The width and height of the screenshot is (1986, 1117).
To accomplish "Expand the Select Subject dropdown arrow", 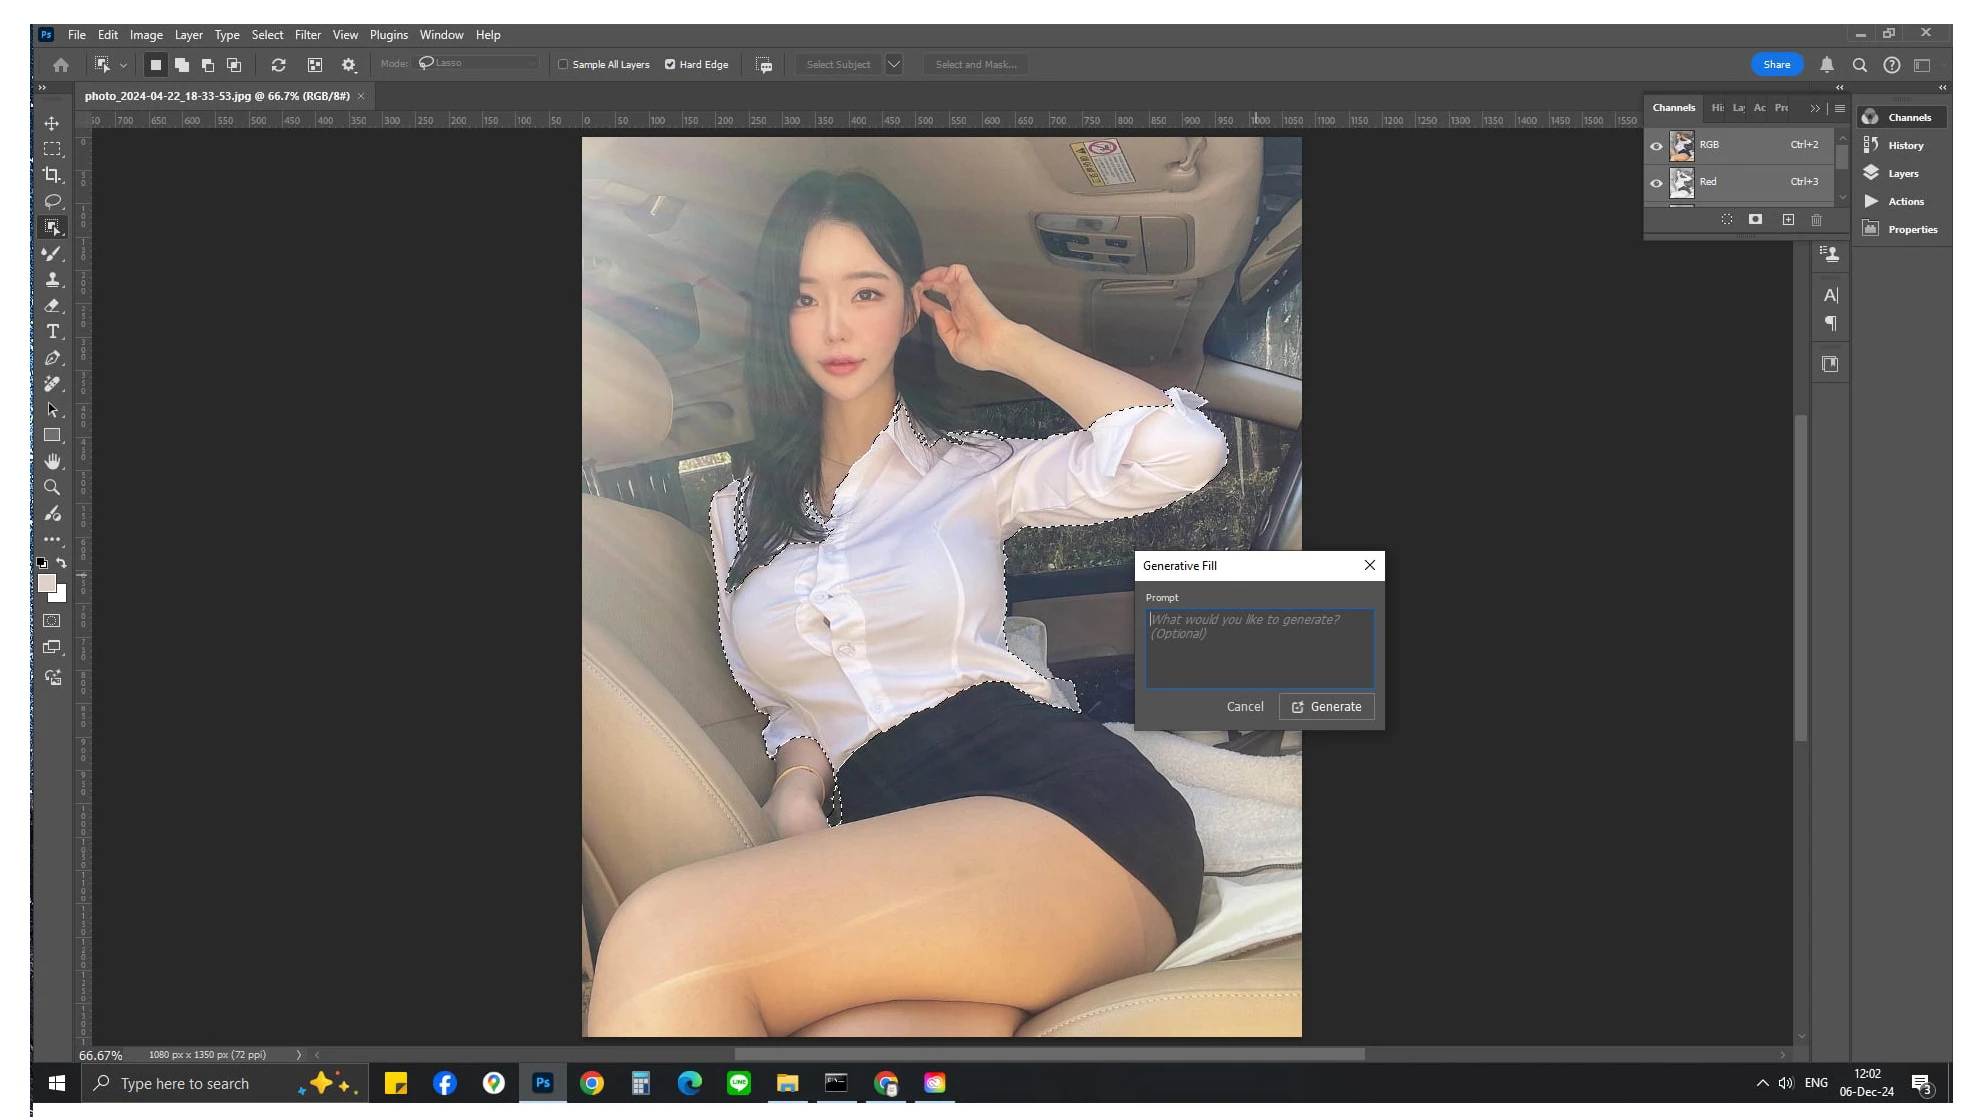I will click(x=894, y=64).
